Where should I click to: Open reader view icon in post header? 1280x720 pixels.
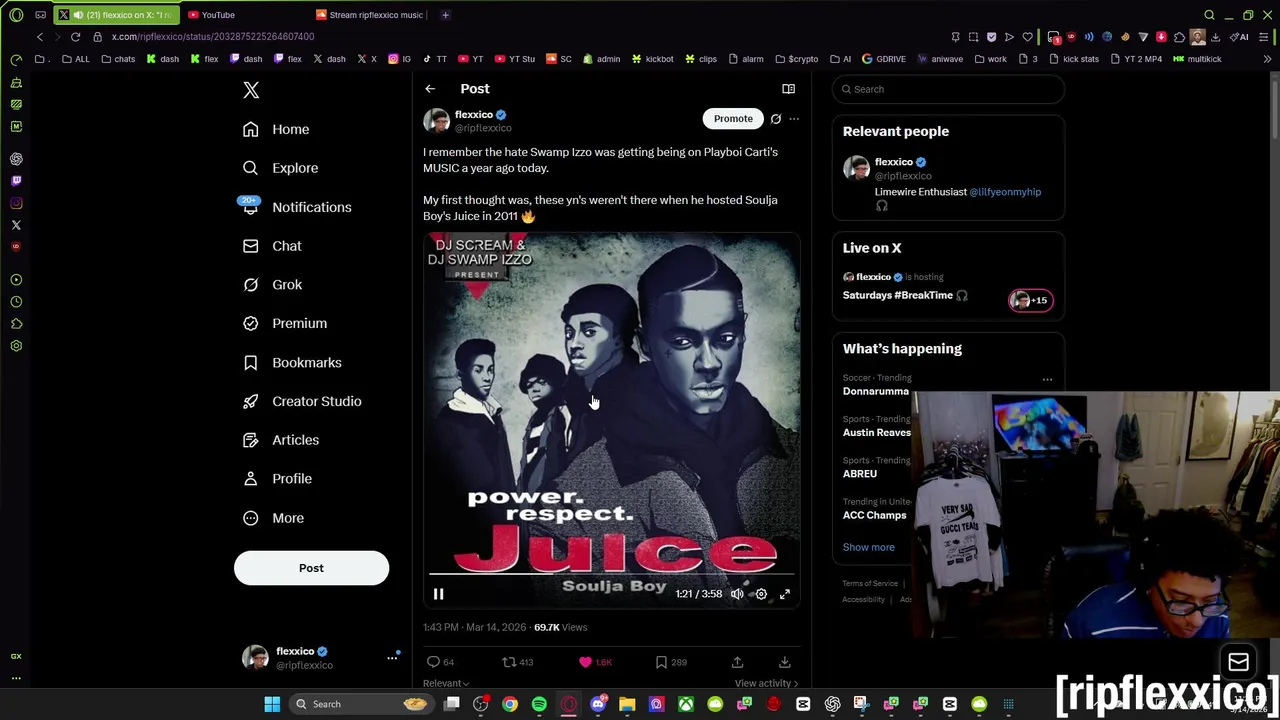coord(788,89)
